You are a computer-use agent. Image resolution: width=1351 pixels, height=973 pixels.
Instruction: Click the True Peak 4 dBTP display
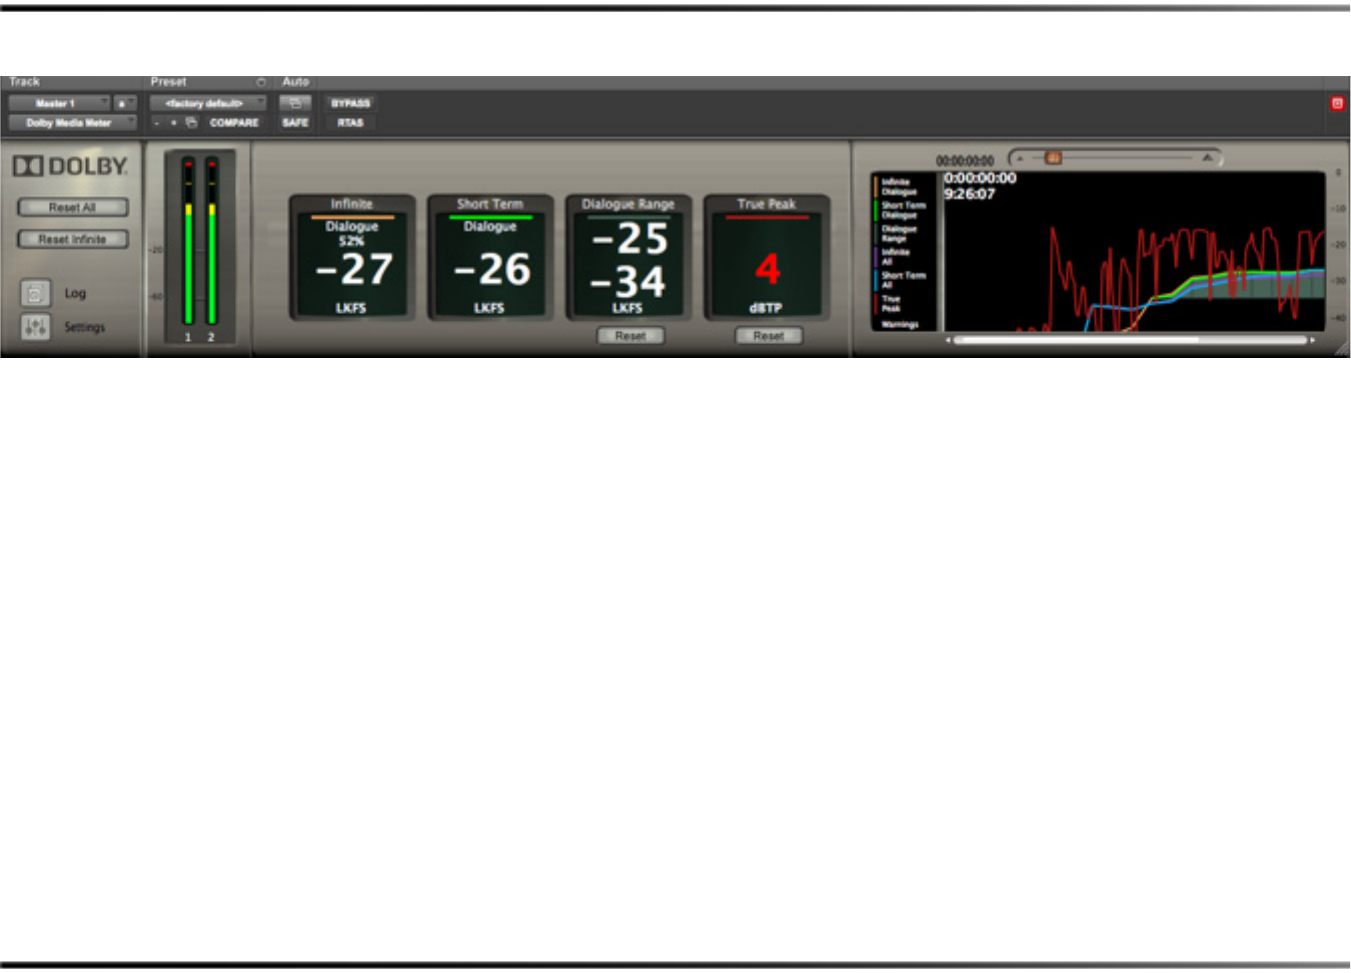coord(767,257)
